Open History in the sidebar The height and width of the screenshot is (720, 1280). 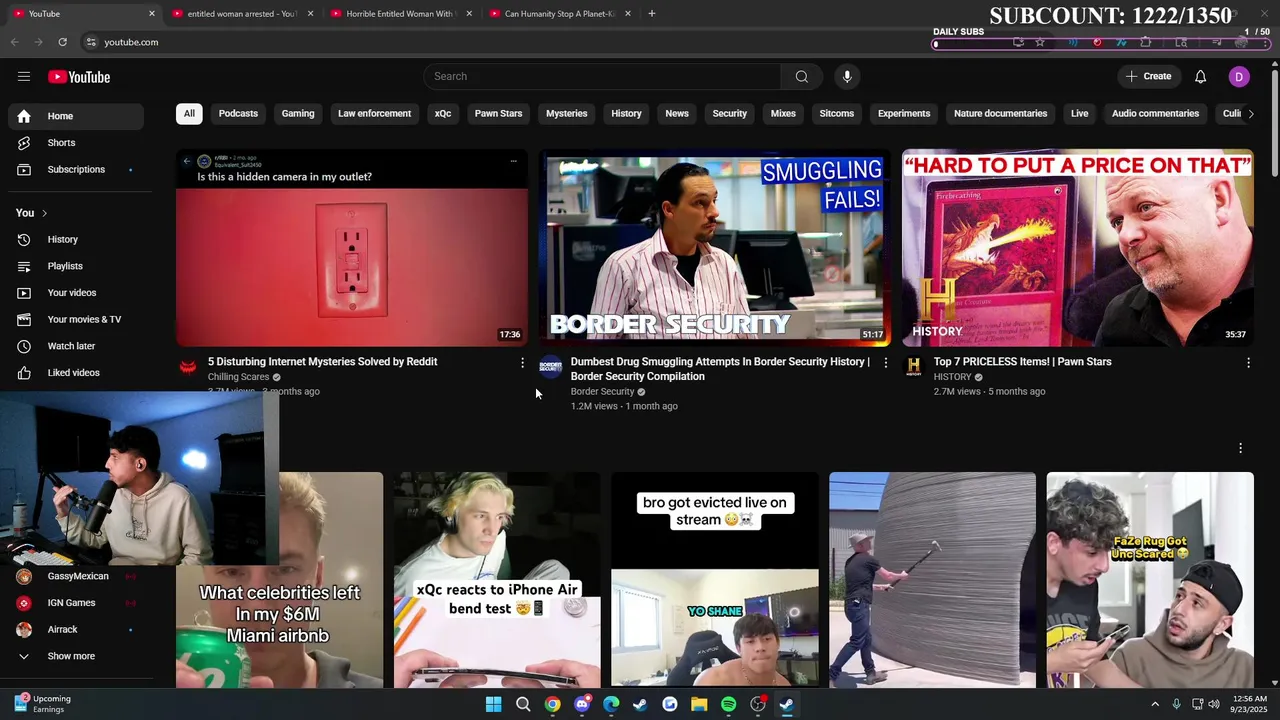[76, 240]
